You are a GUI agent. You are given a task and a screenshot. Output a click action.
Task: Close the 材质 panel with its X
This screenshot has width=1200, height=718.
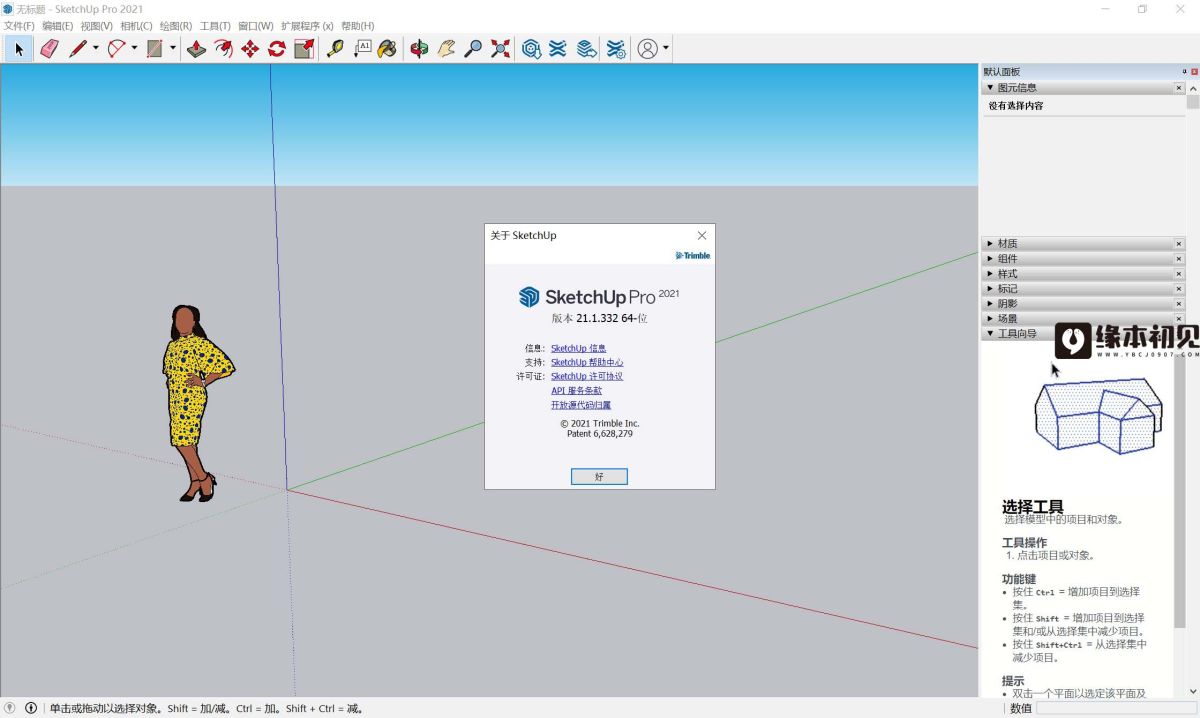pyautogui.click(x=1179, y=244)
